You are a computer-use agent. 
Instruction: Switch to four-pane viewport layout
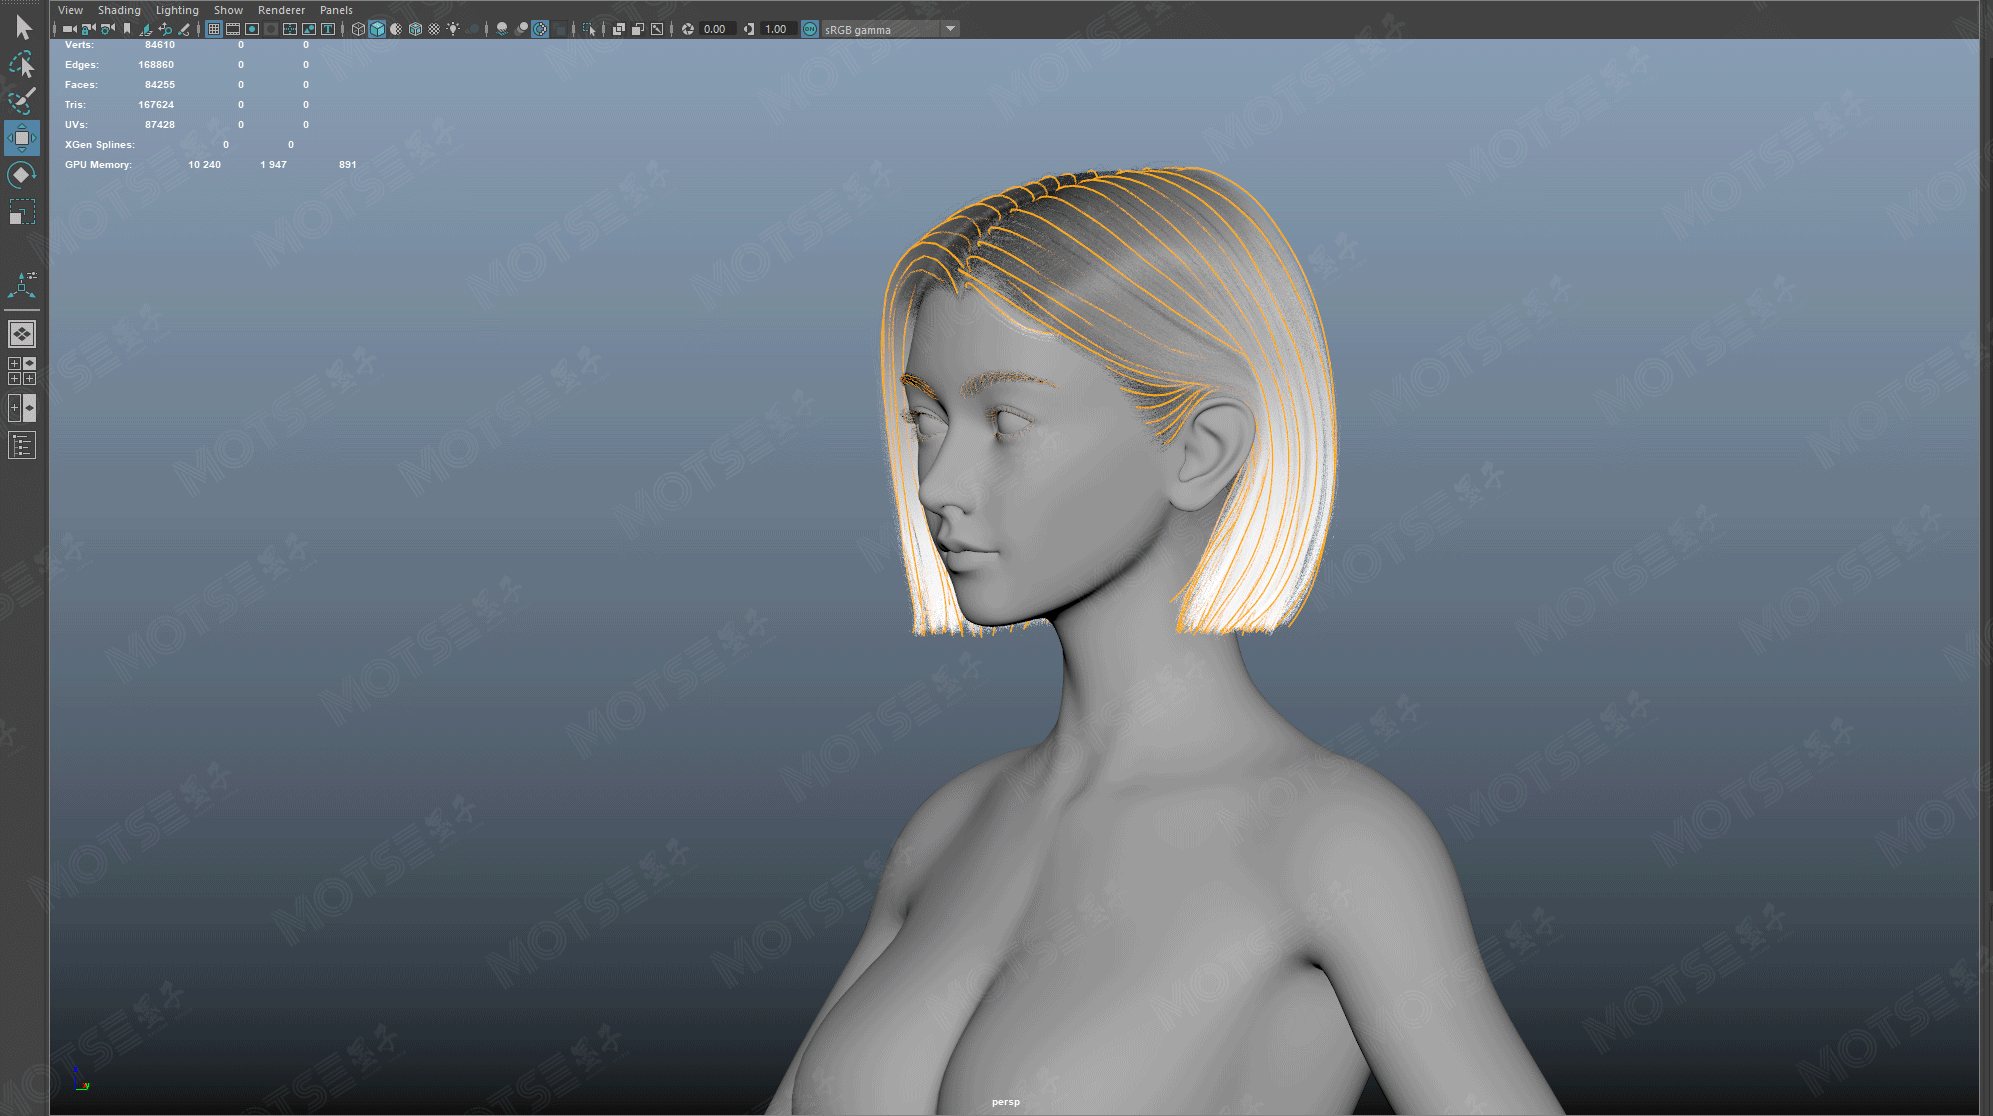pos(22,371)
